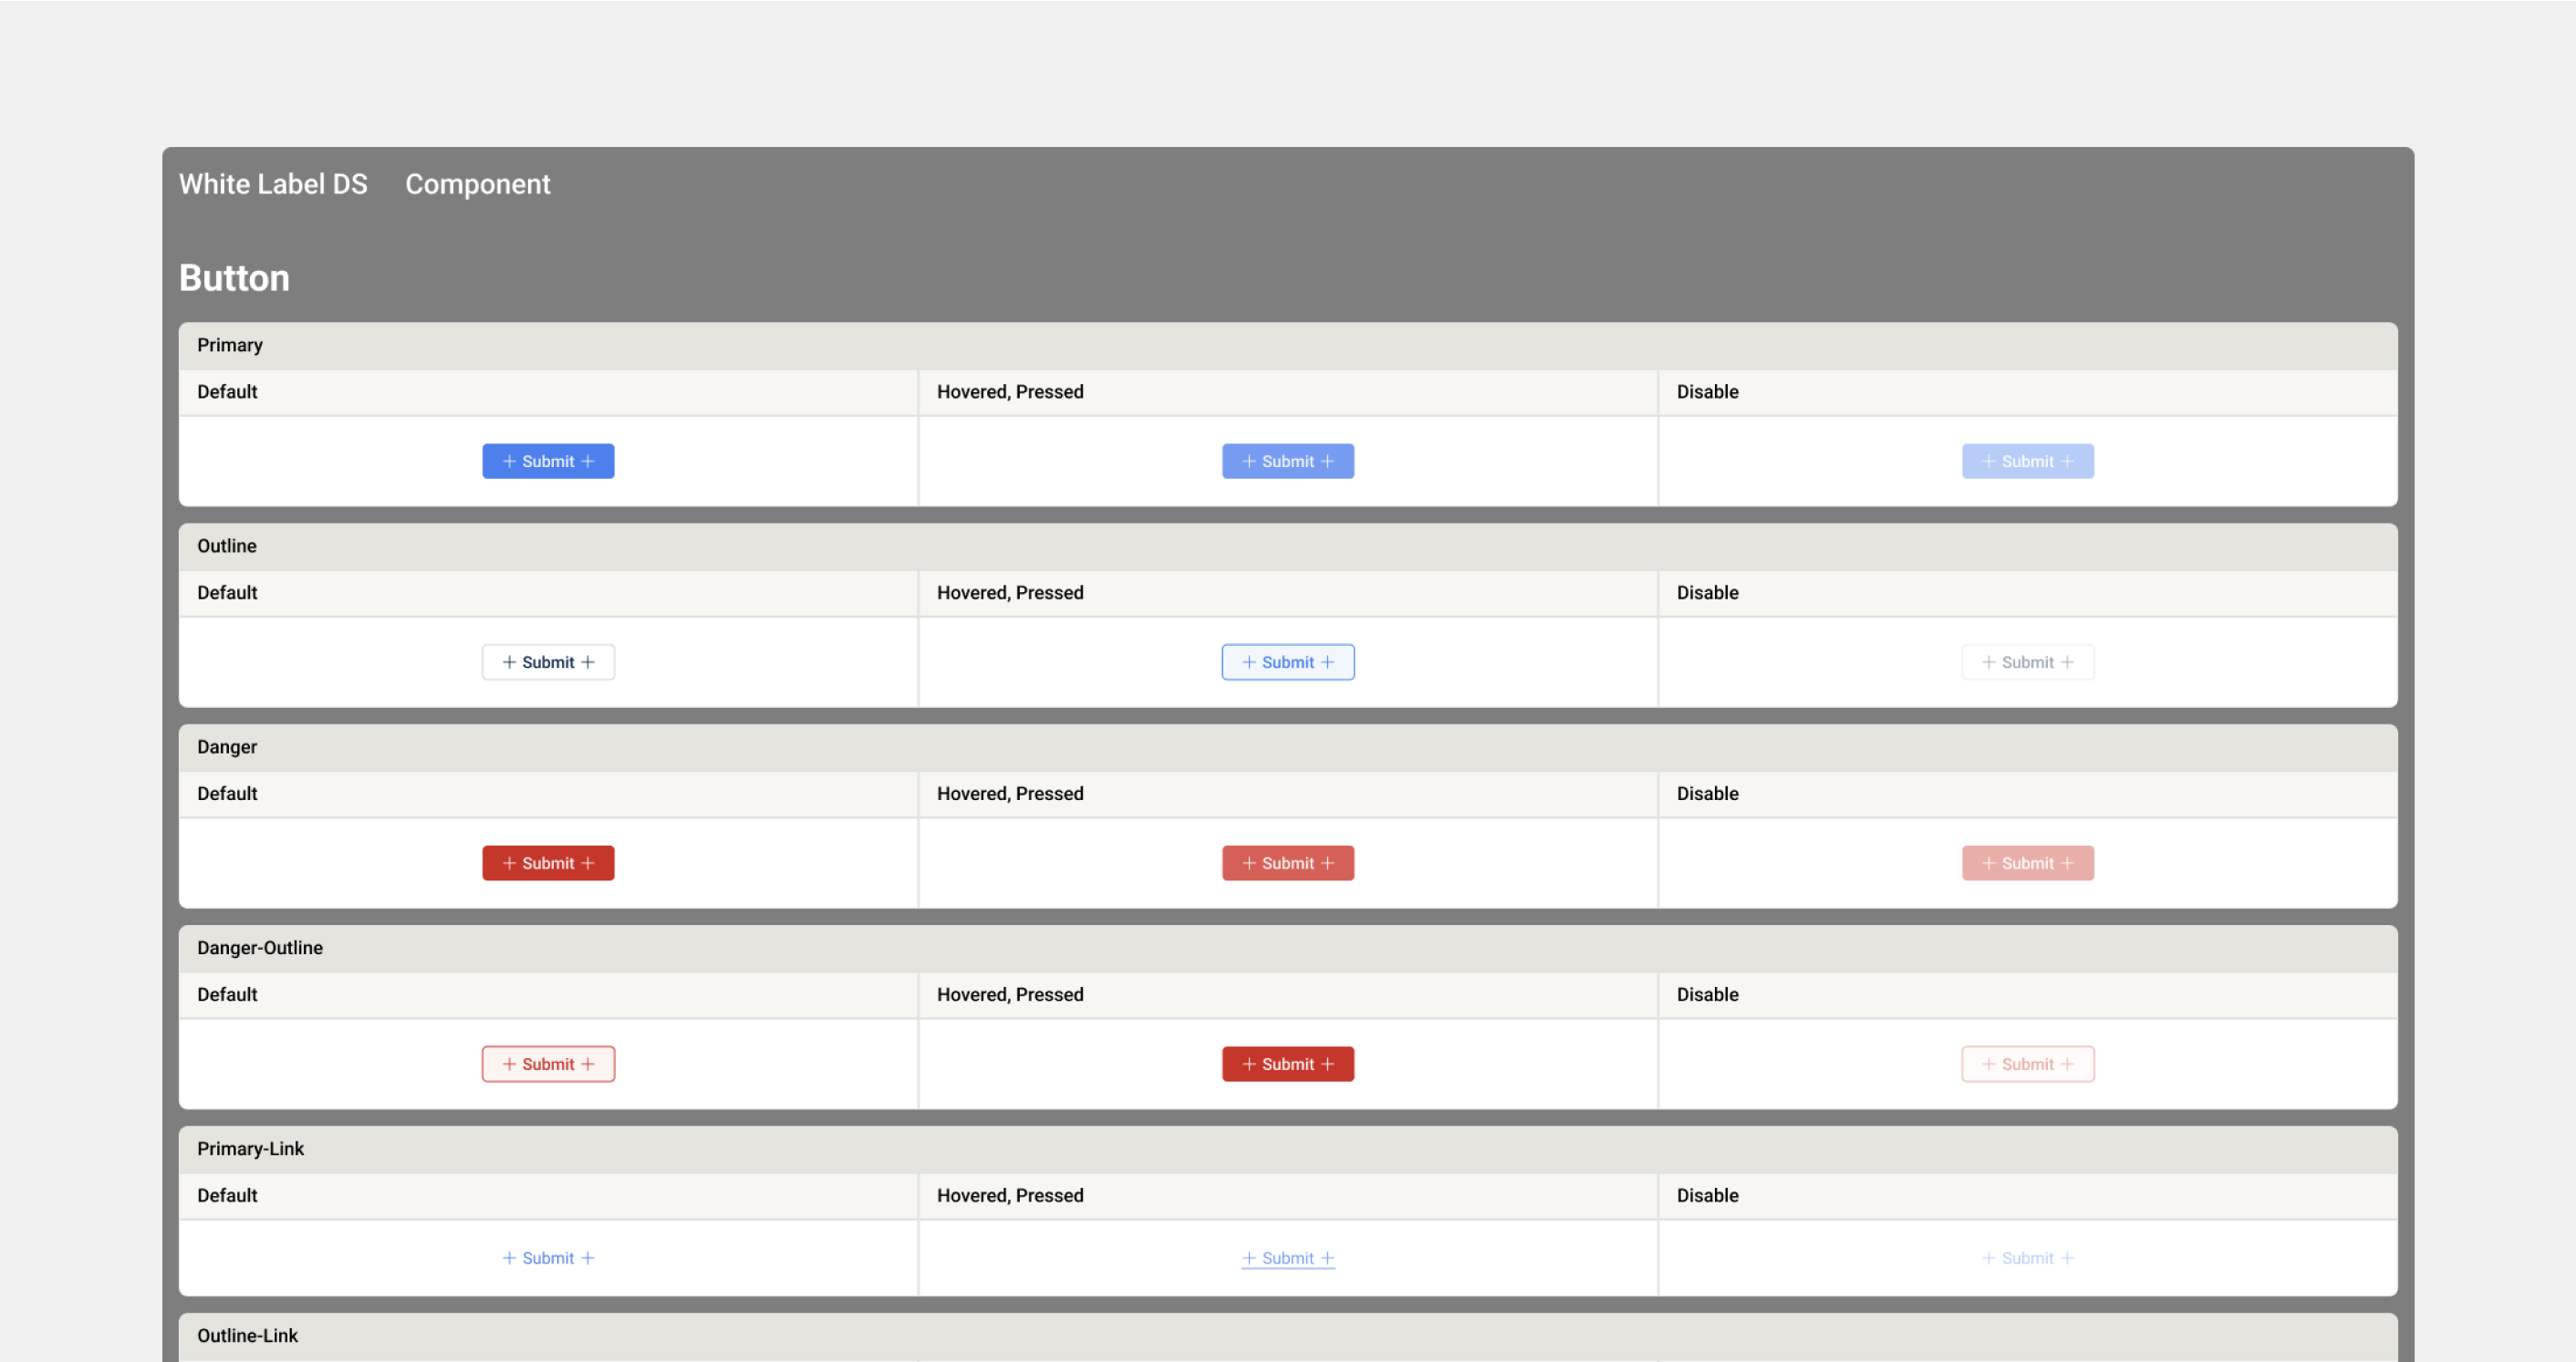The image size is (2576, 1362).
Task: Click the left plus icon in Primary Default button
Action: [509, 461]
